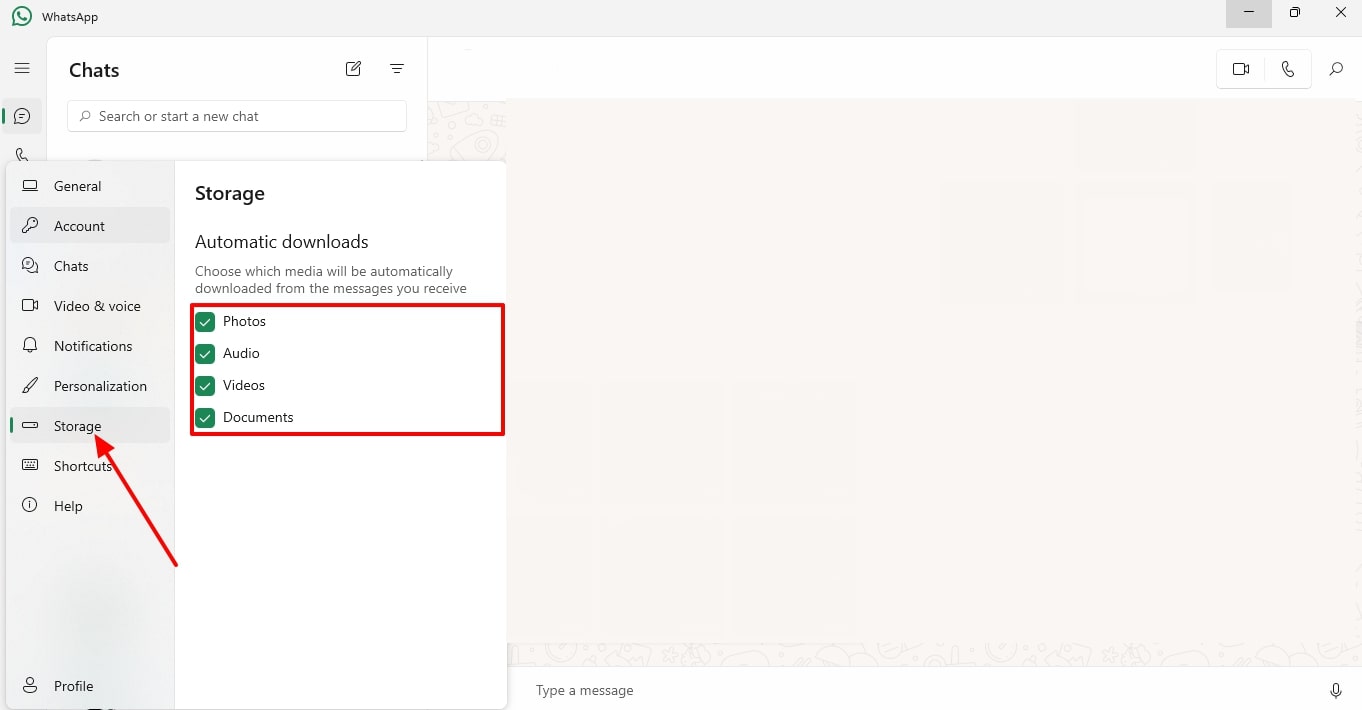Open the Chats tab in sidebar
Image resolution: width=1362 pixels, height=710 pixels.
point(22,116)
